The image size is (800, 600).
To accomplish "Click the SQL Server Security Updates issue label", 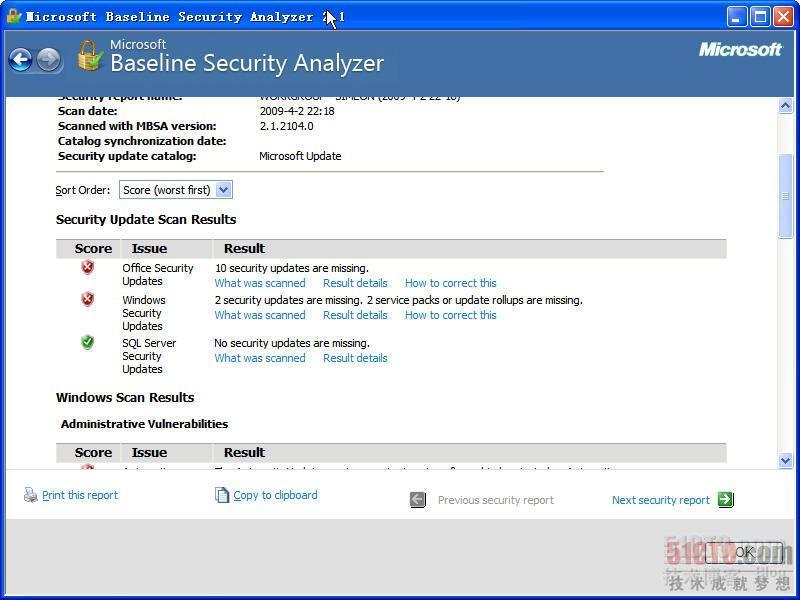I will 149,356.
